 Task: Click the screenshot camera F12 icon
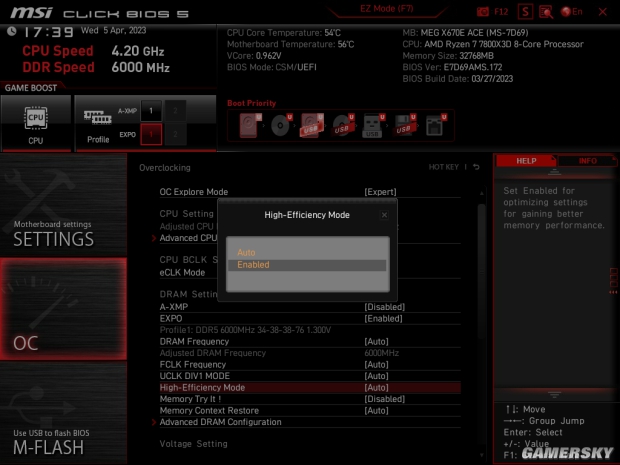[491, 12]
